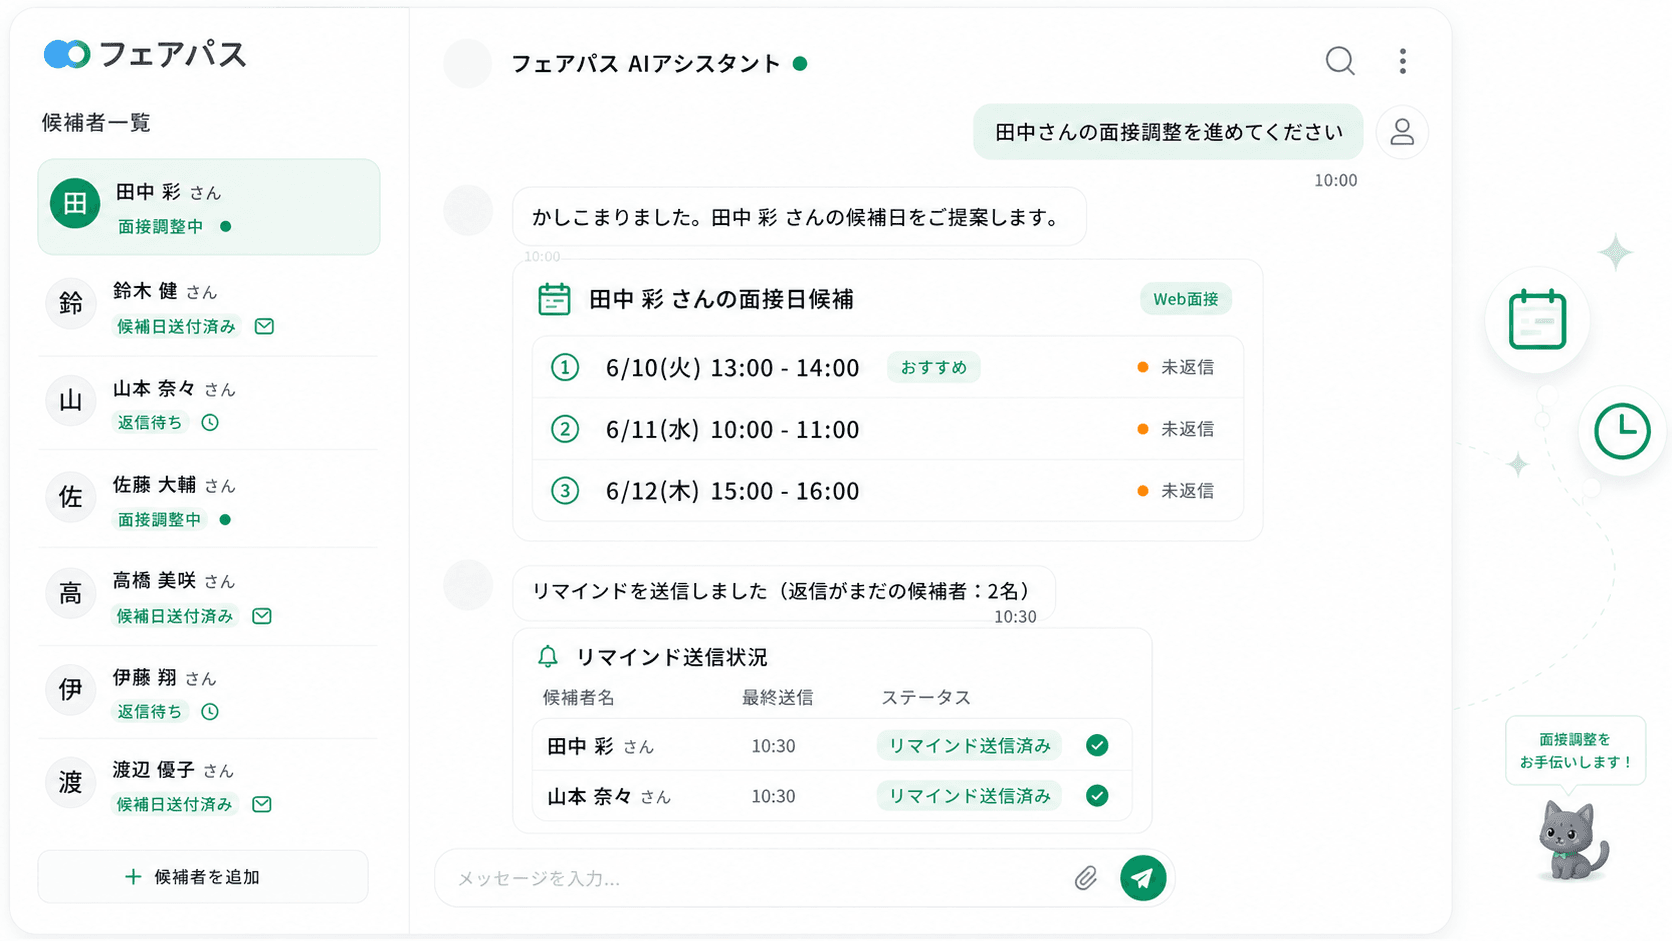Click the gray cat mascot
This screenshot has height=941, width=1672.
[x=1572, y=841]
